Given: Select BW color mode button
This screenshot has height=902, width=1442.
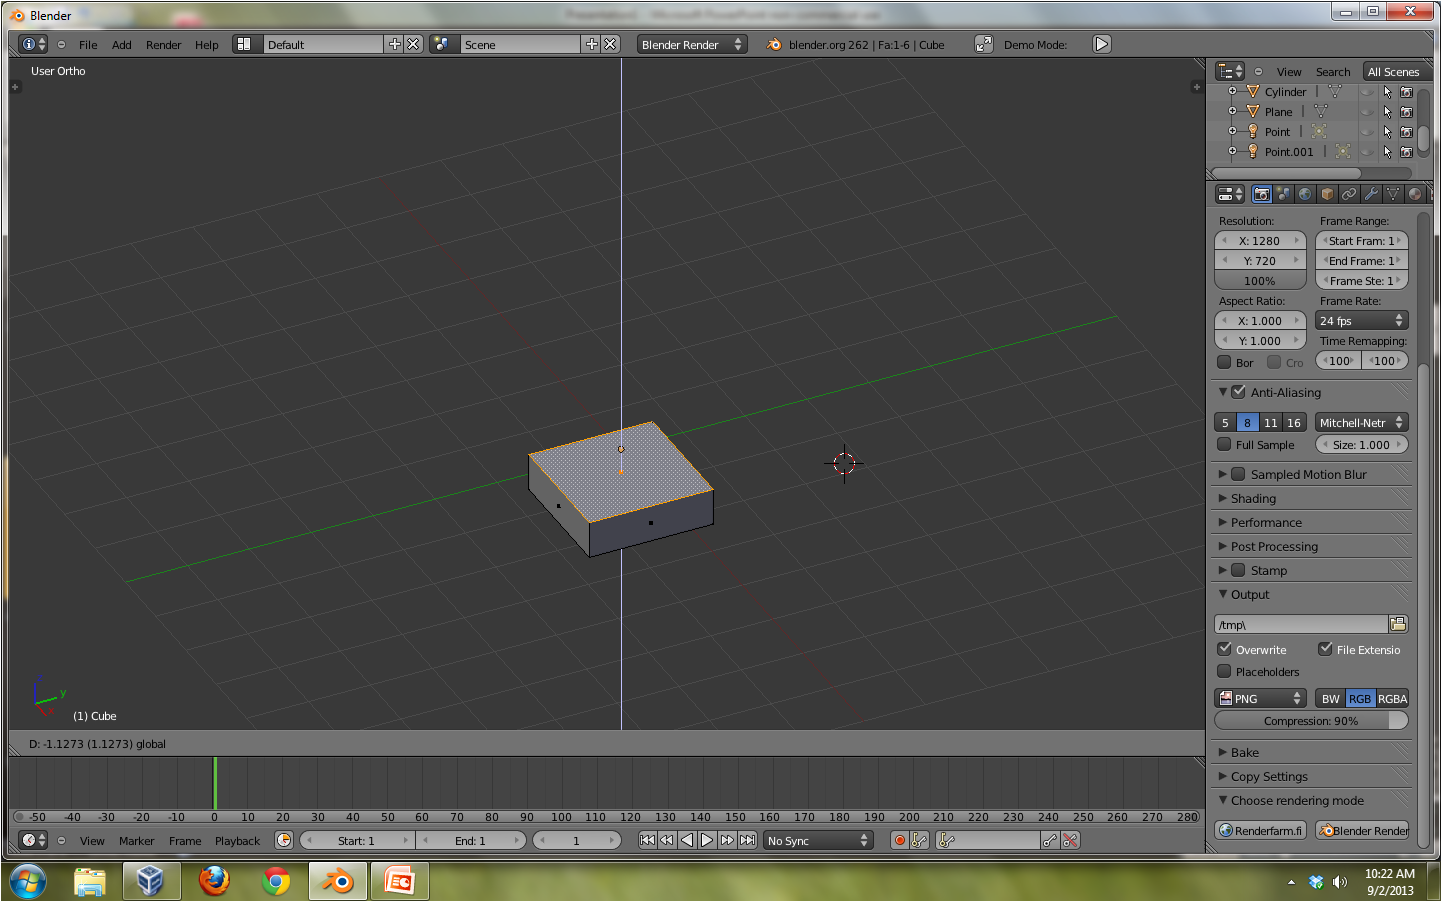Looking at the screenshot, I should tap(1330, 698).
